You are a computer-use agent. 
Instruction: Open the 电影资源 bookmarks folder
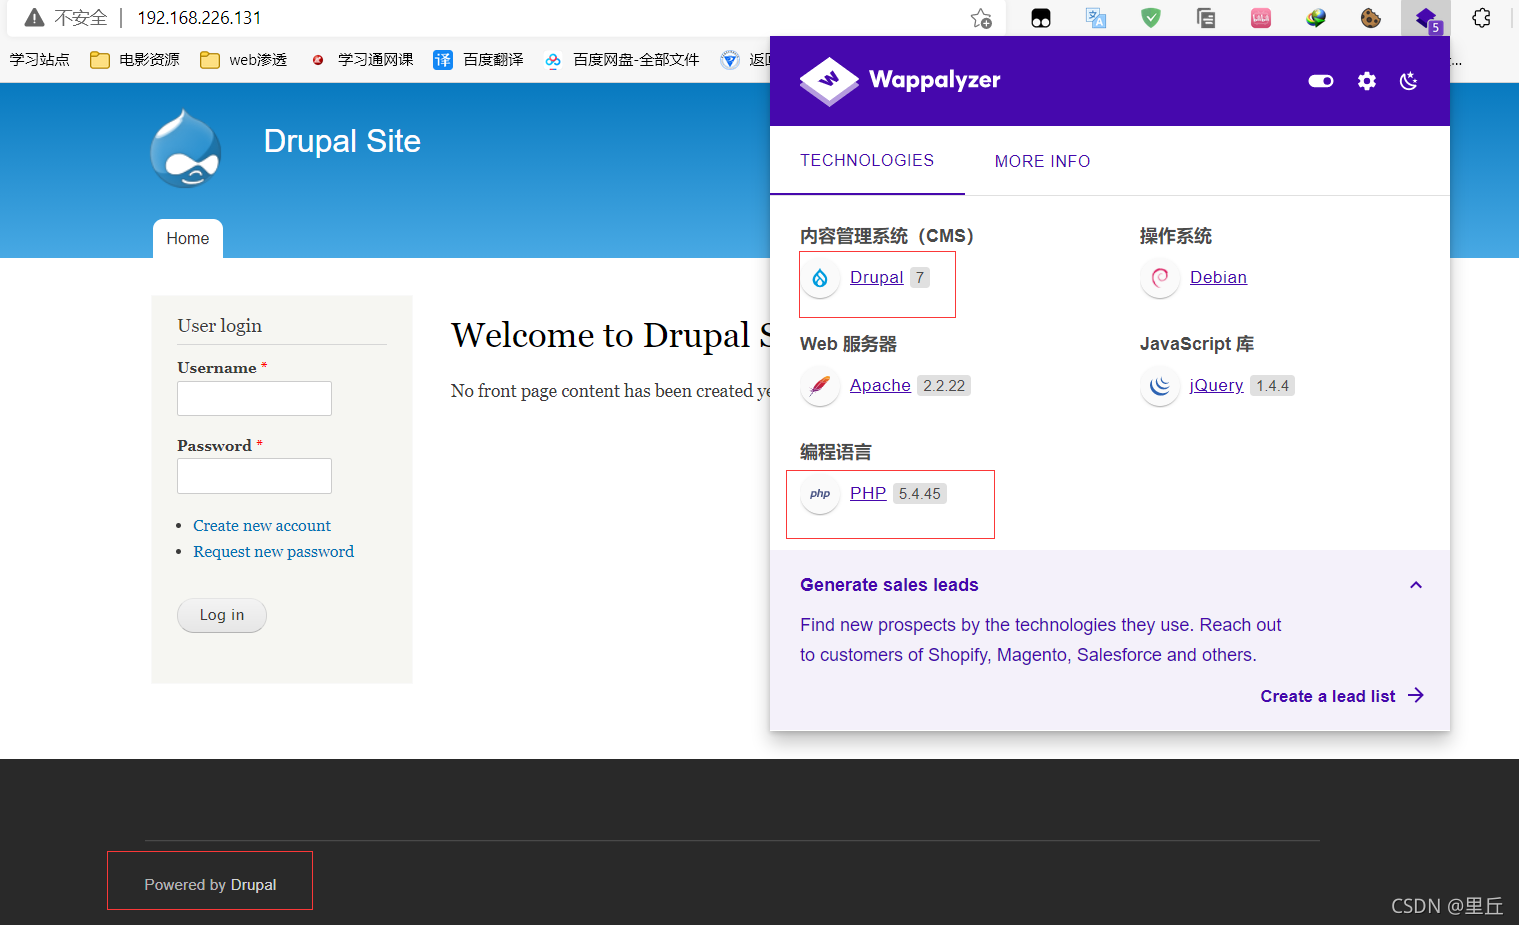click(x=135, y=60)
